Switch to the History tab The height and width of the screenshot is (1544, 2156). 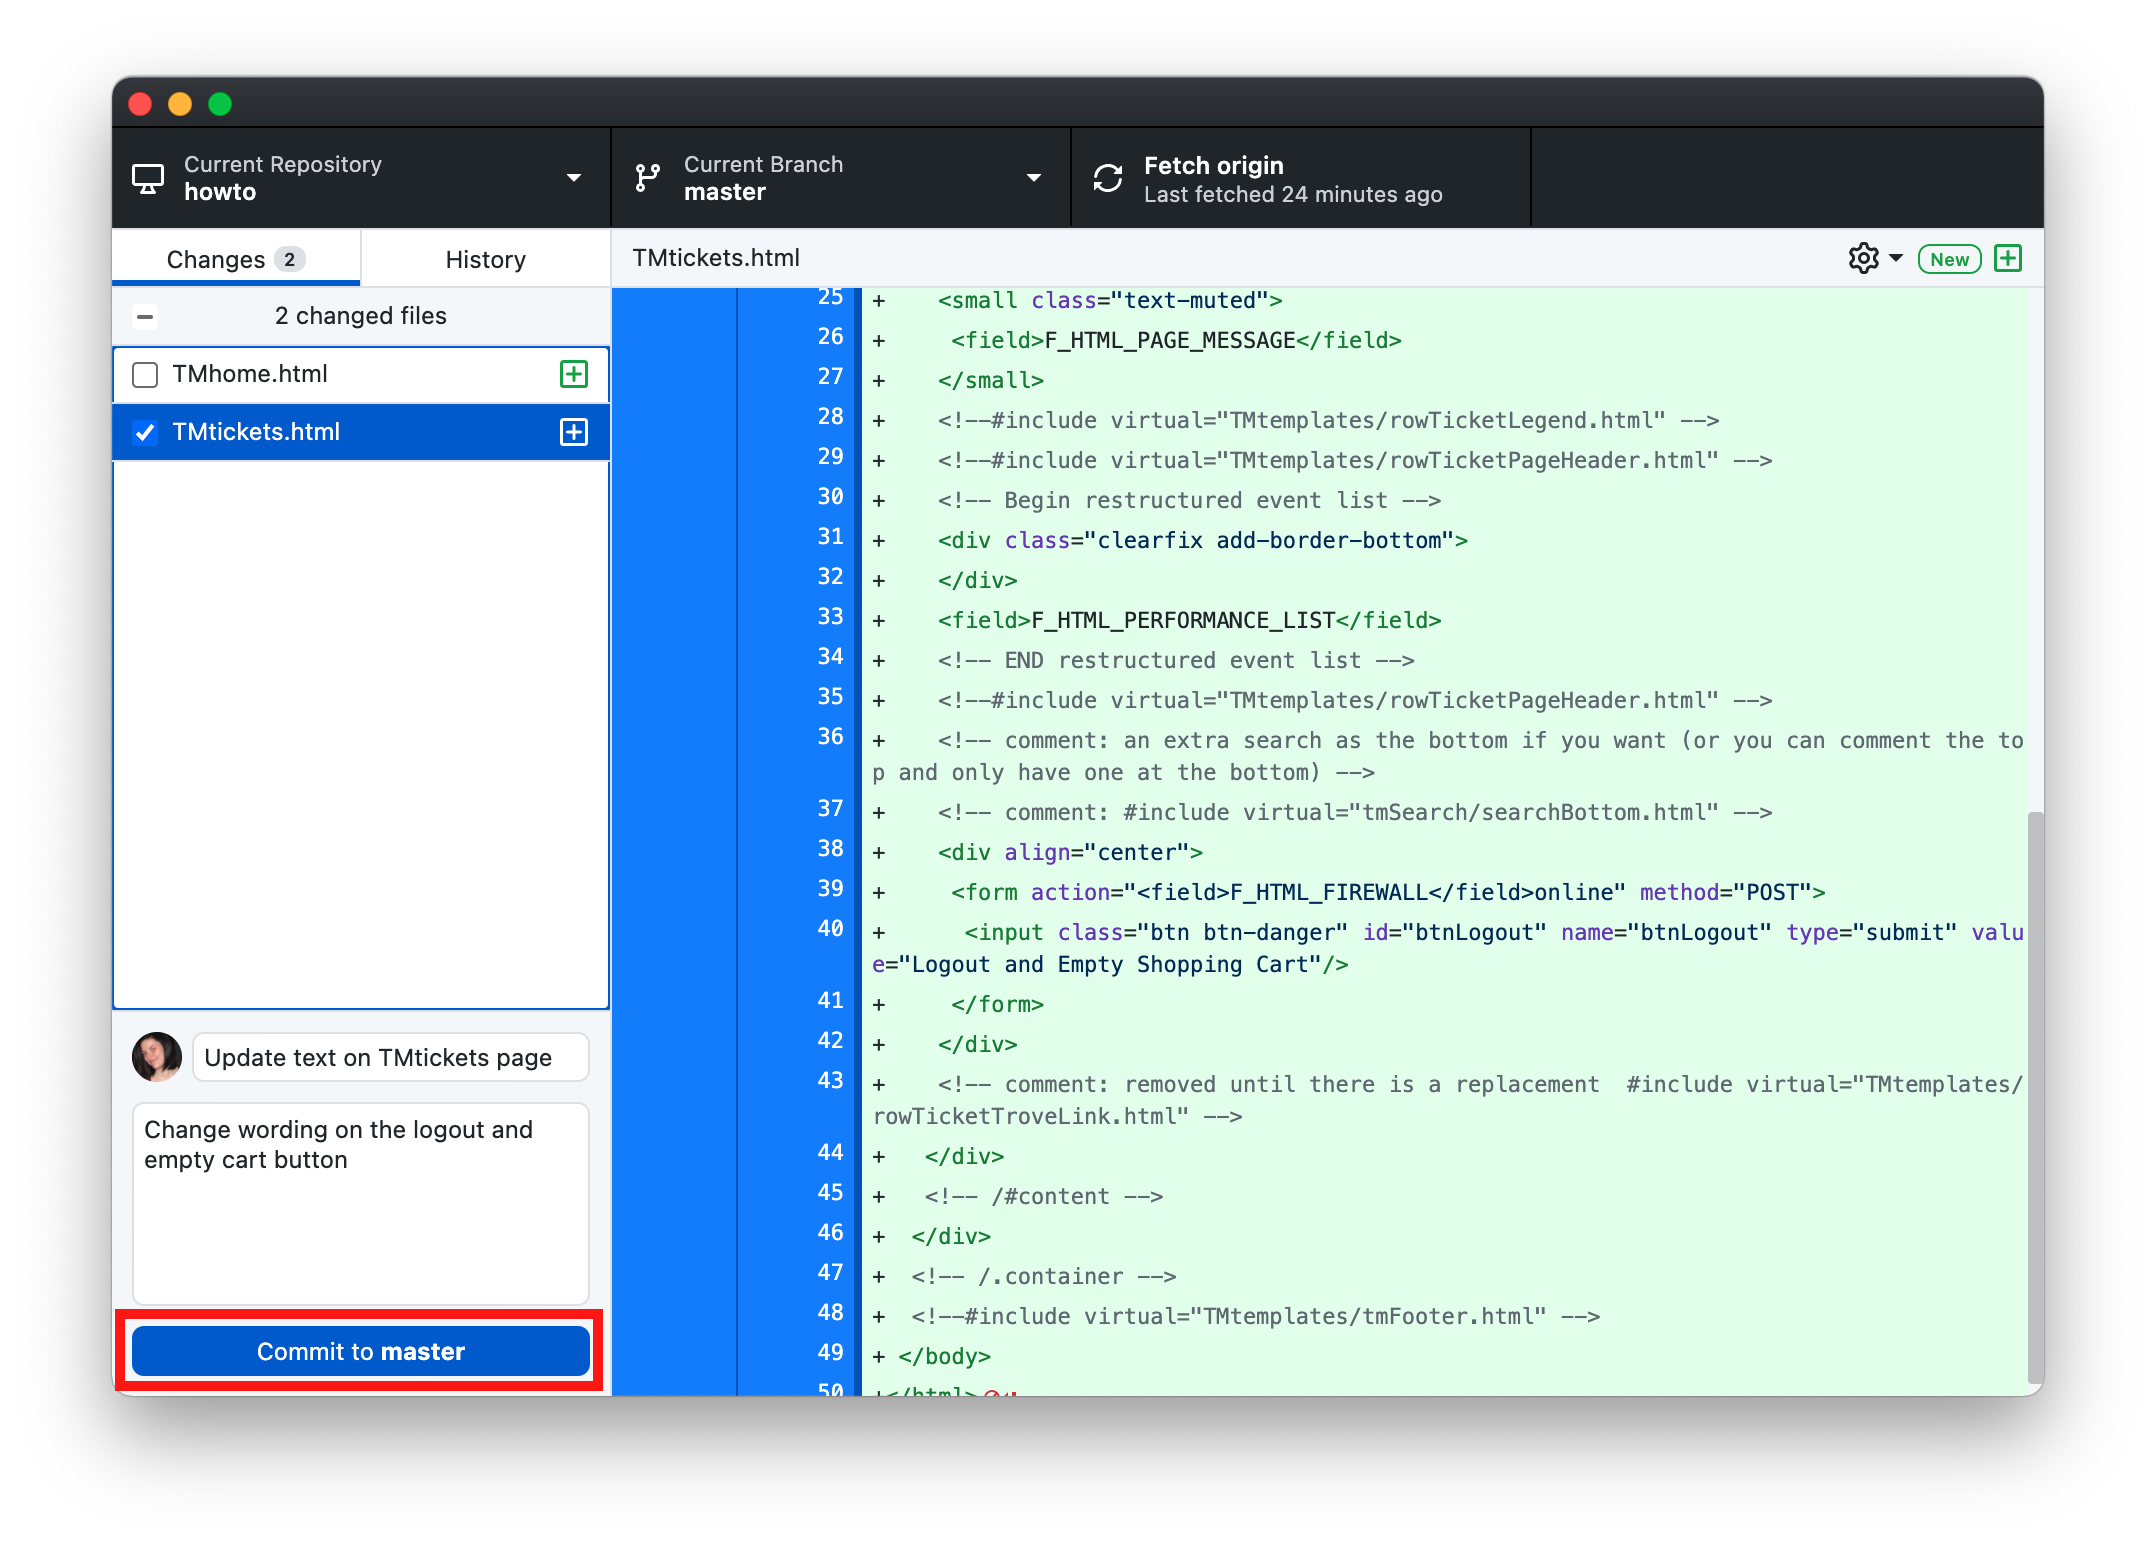pos(485,258)
